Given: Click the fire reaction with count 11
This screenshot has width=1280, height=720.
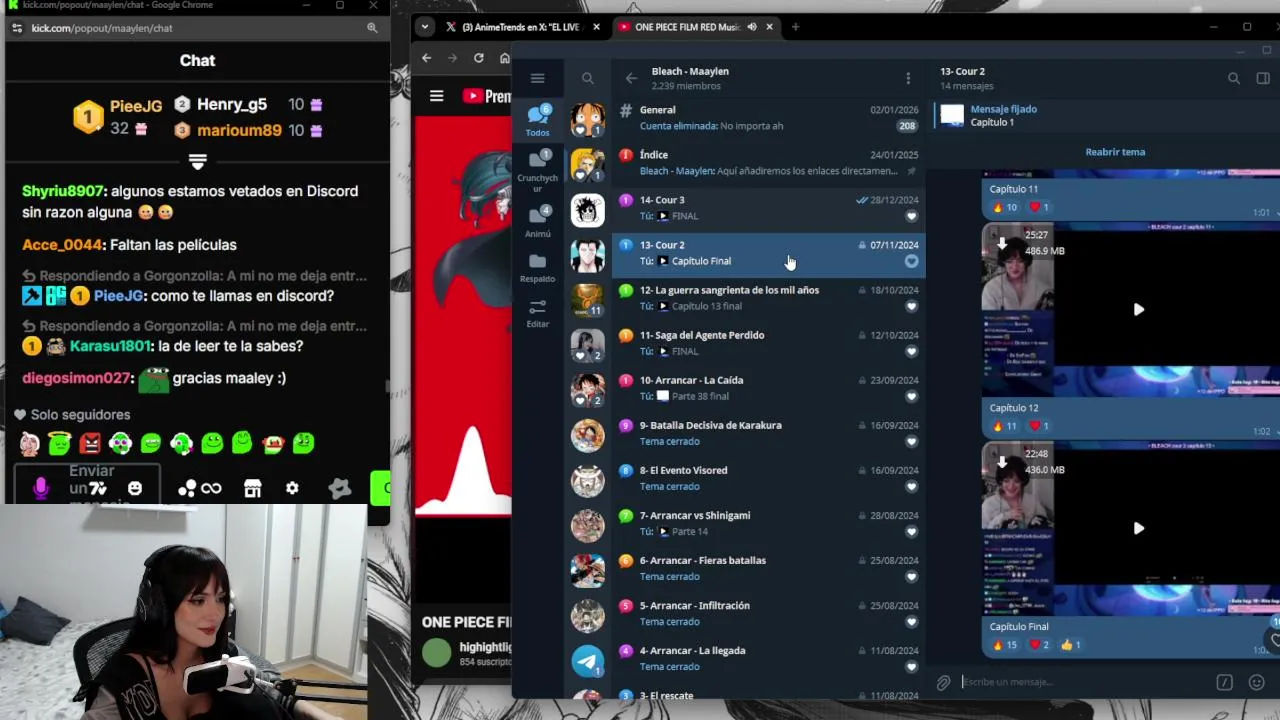Looking at the screenshot, I should pos(1005,426).
